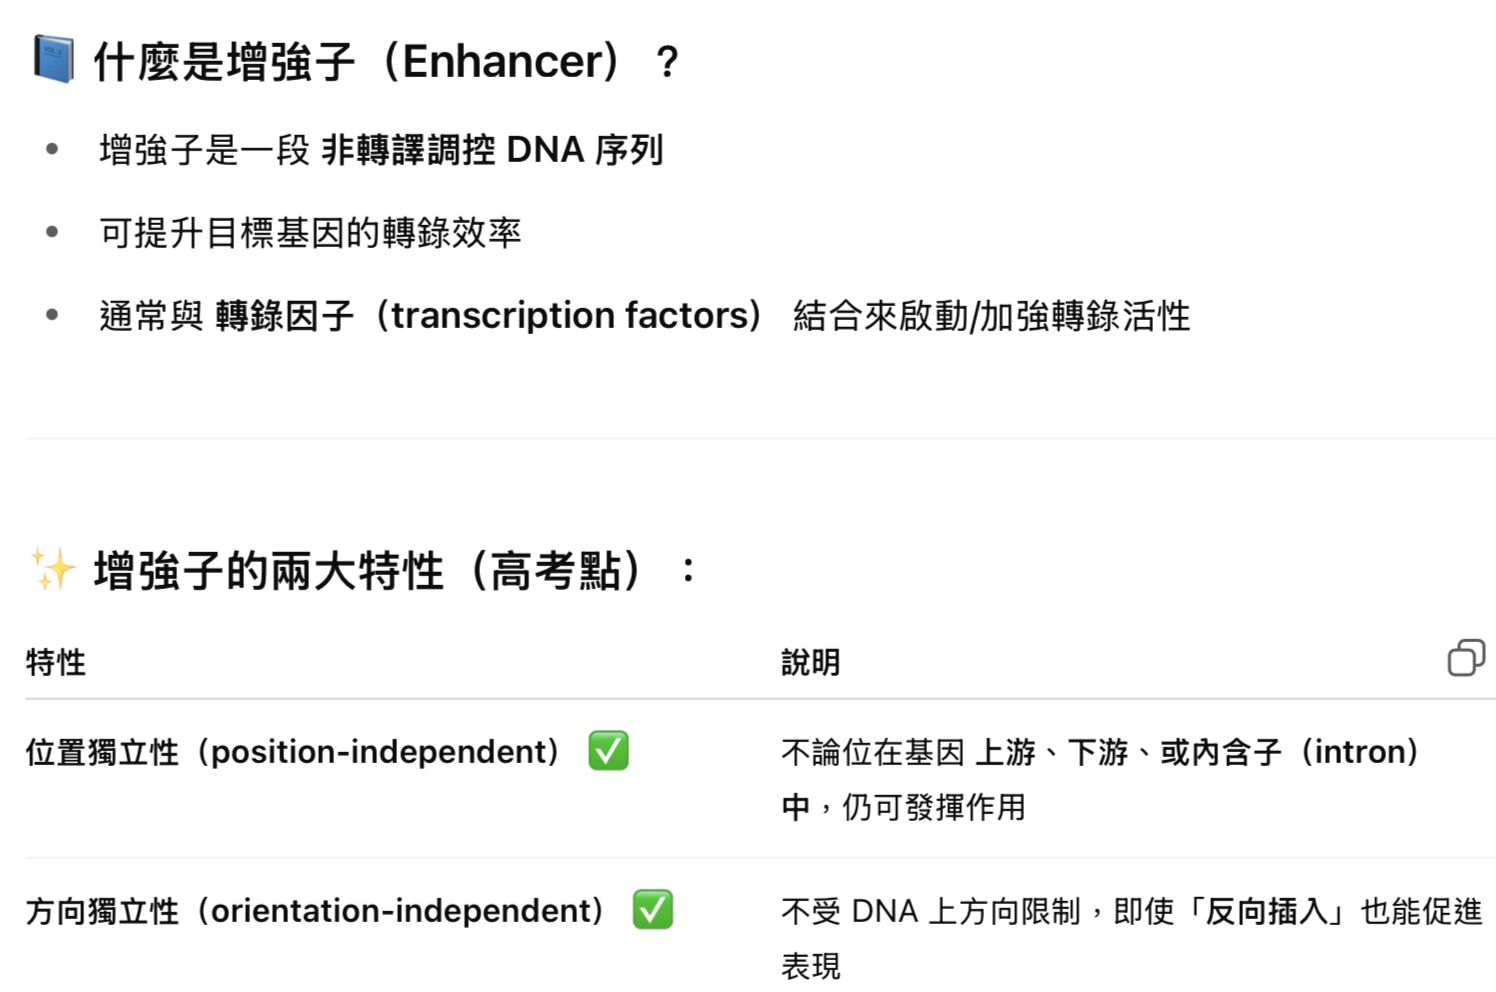This screenshot has width=1496, height=992.
Task: Click the bold text 非轉譯調控 DNA 序列
Action: (x=492, y=150)
